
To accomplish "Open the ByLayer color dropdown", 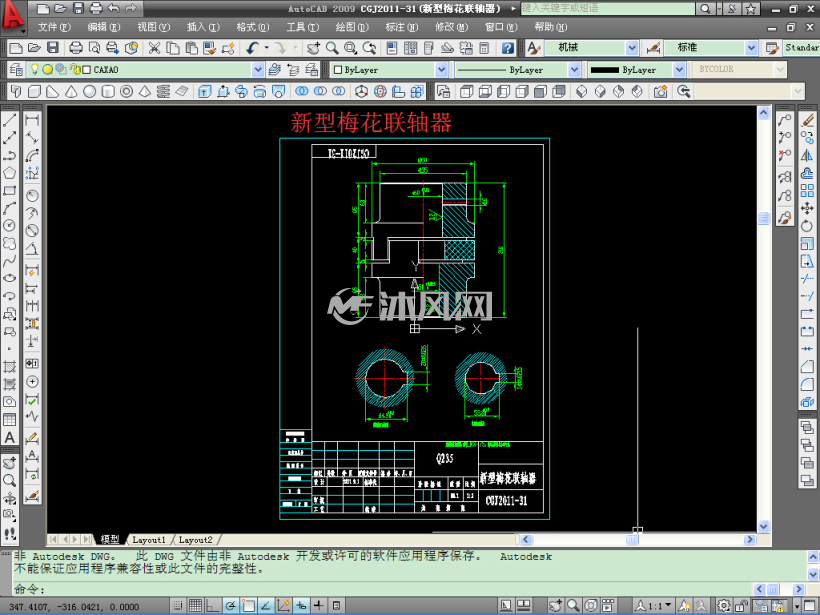I will click(x=441, y=70).
